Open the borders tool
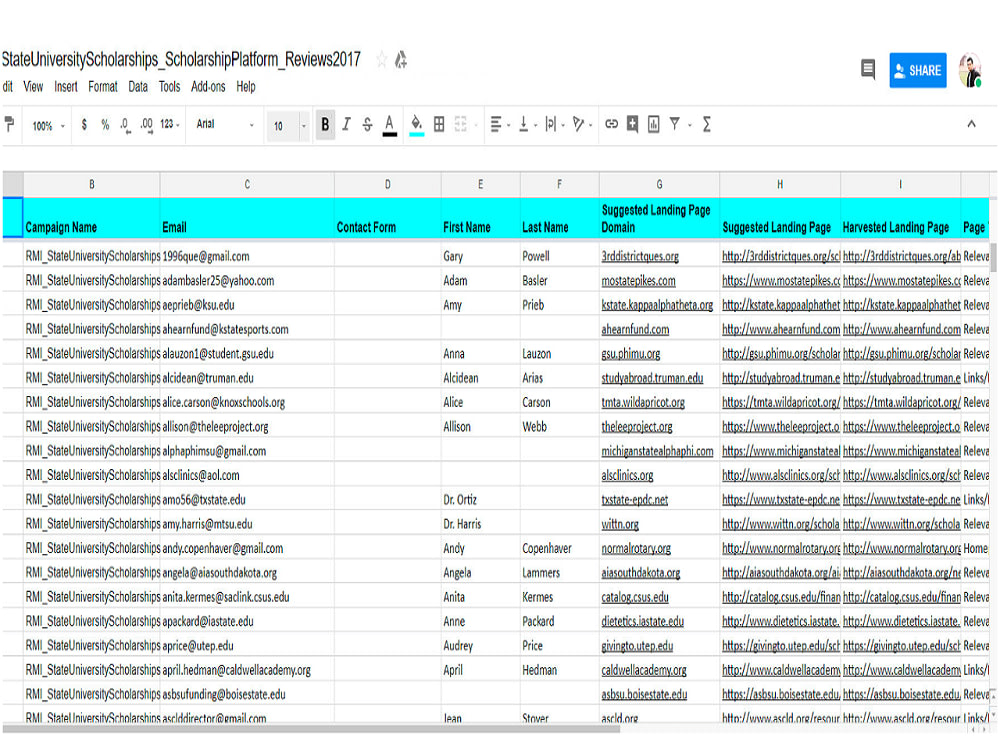The height and width of the screenshot is (750, 1000). coord(439,124)
